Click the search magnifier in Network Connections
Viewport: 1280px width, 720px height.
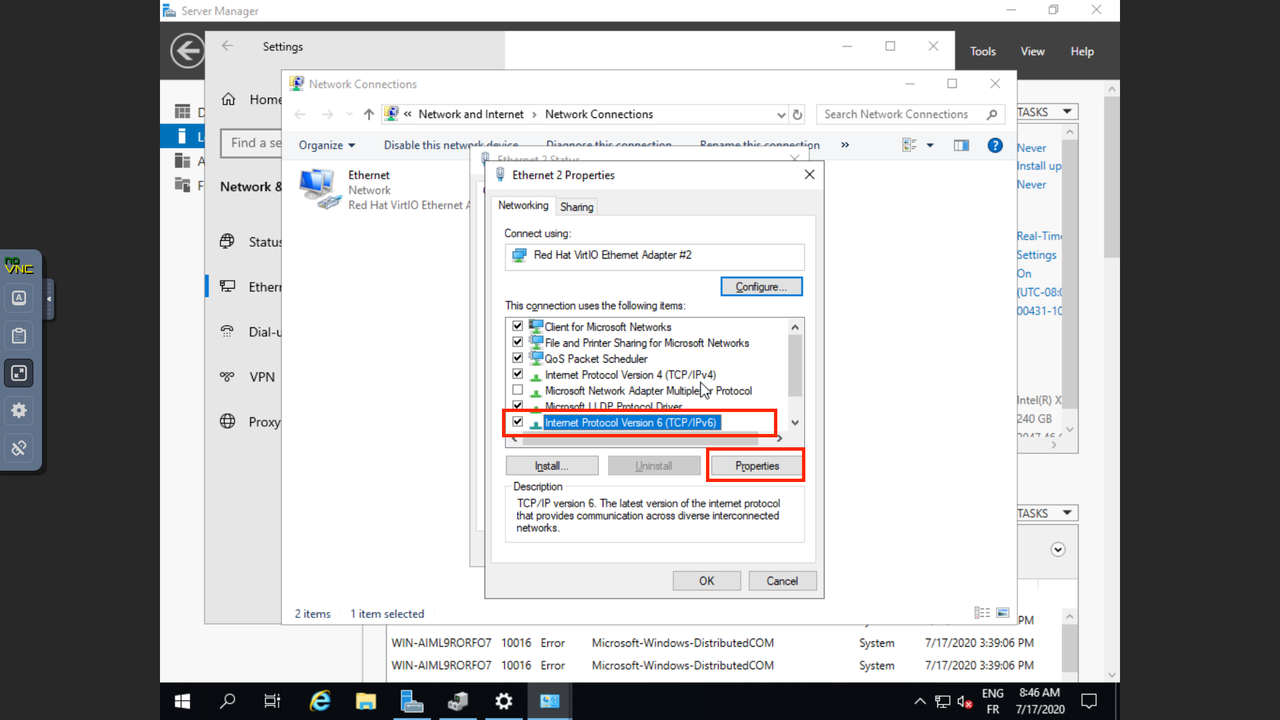(992, 114)
